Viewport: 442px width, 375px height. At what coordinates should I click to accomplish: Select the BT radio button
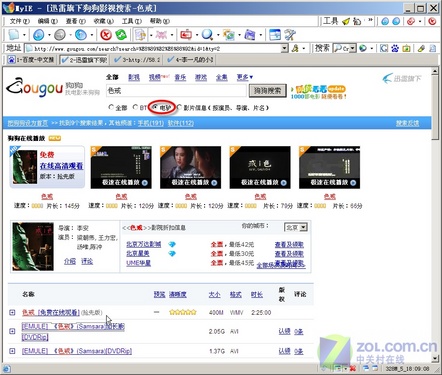[x=135, y=107]
